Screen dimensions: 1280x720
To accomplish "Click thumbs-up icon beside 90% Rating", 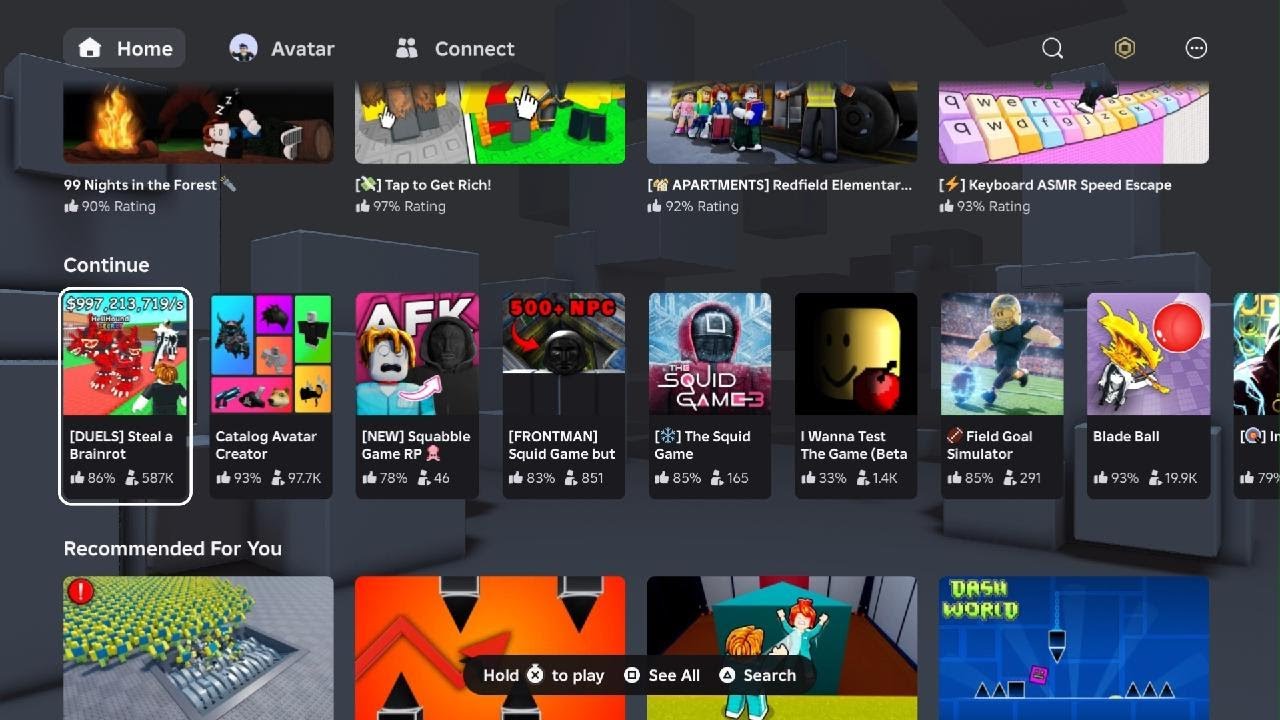I will (71, 206).
